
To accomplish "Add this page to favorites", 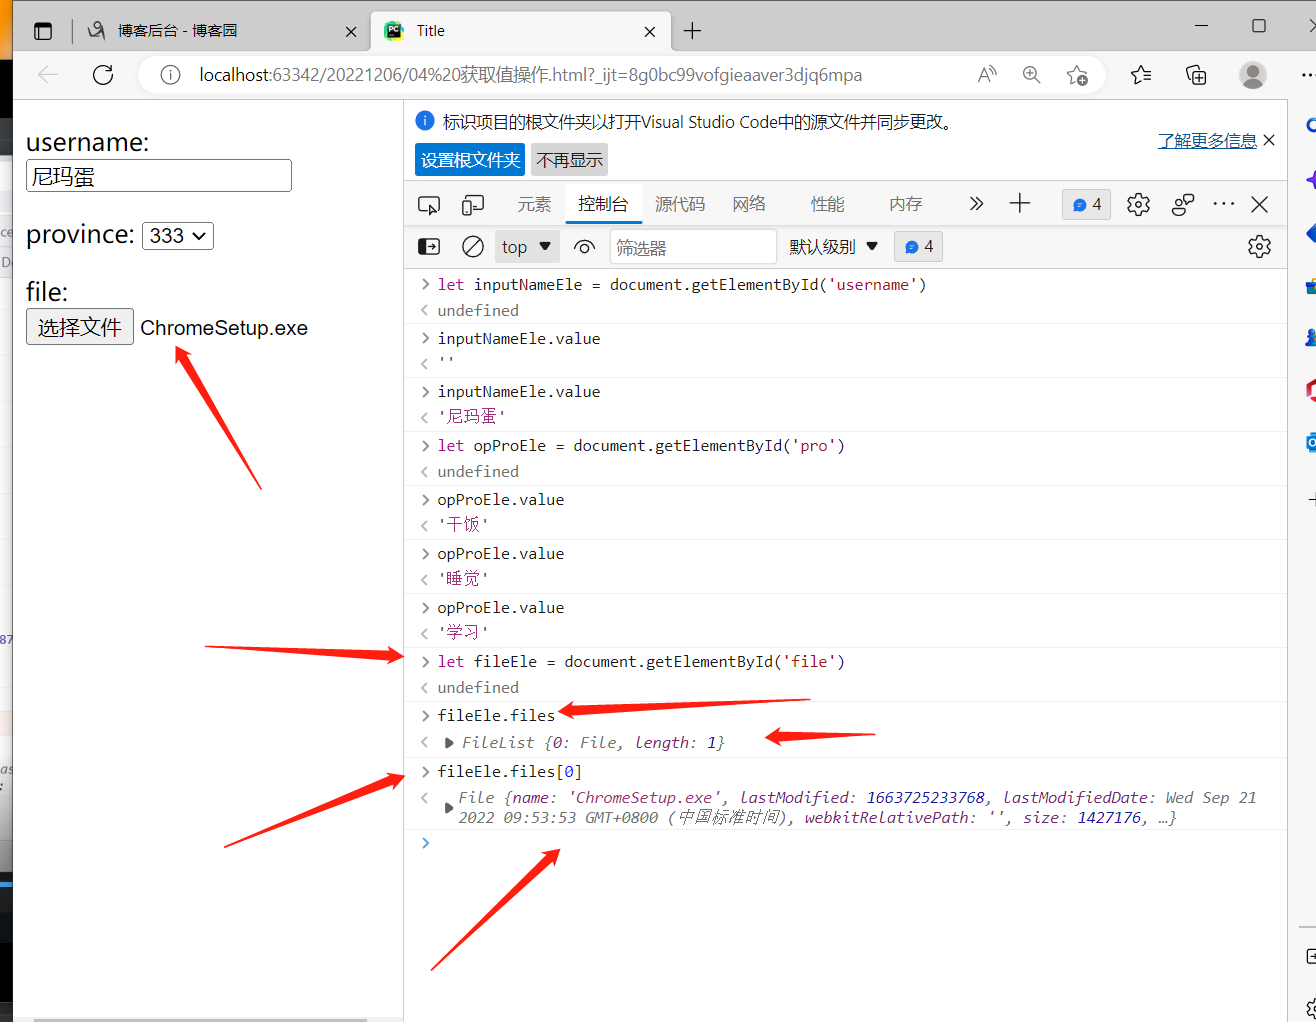I will pos(1077,75).
